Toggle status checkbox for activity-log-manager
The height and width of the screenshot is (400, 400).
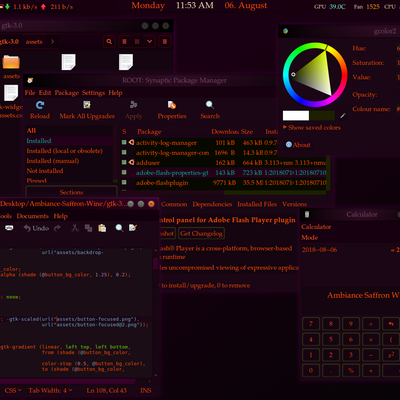(124, 142)
